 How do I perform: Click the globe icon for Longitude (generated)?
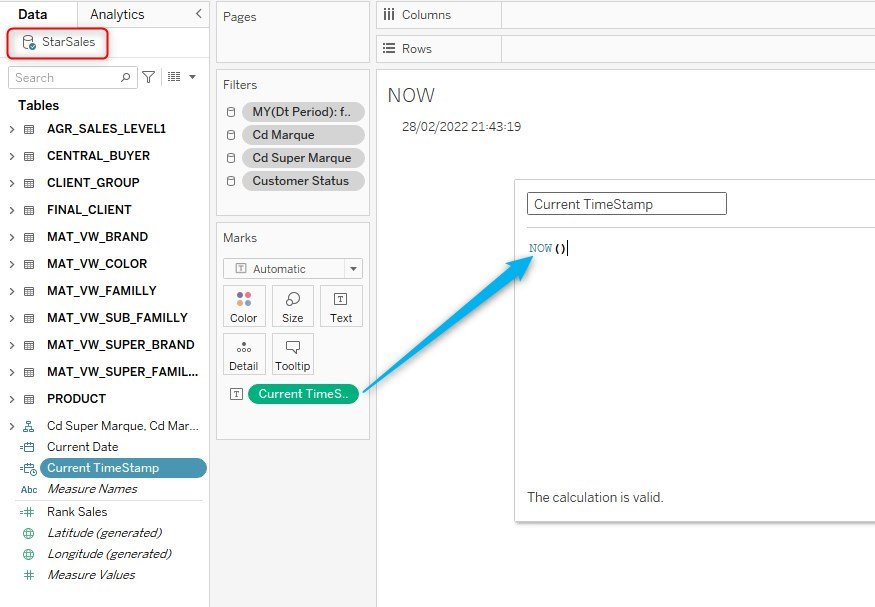[28, 555]
